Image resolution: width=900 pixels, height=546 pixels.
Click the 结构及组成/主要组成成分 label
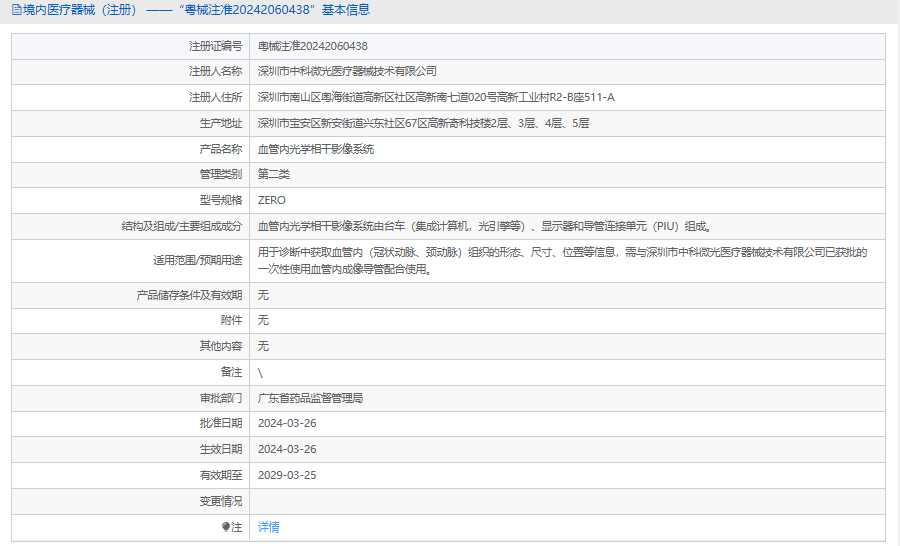coord(182,226)
